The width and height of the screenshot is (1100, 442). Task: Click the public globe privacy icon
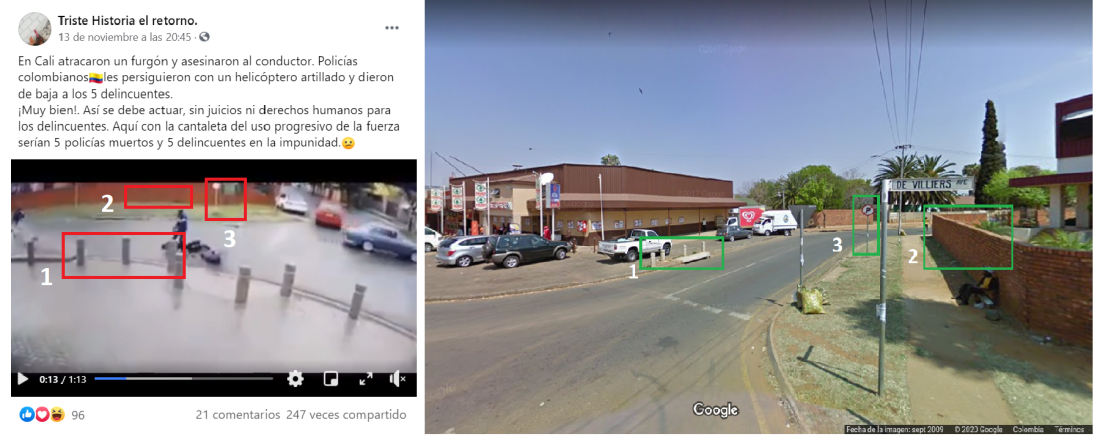204,37
